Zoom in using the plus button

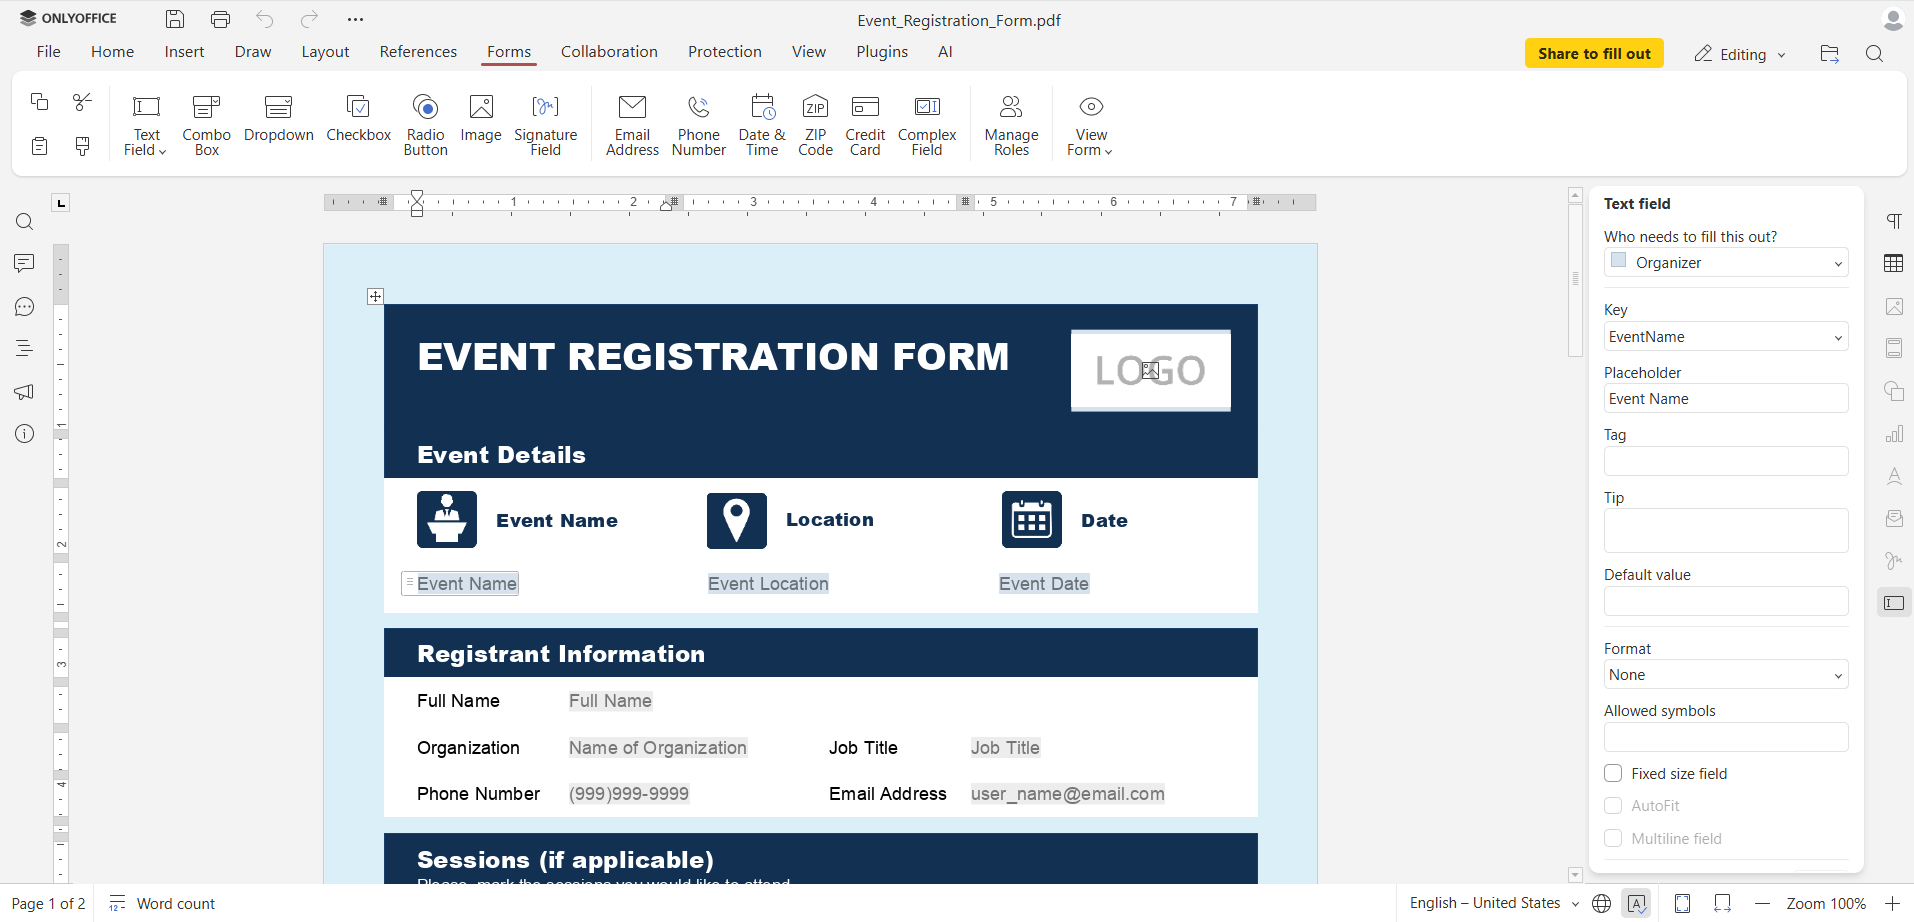[1892, 904]
